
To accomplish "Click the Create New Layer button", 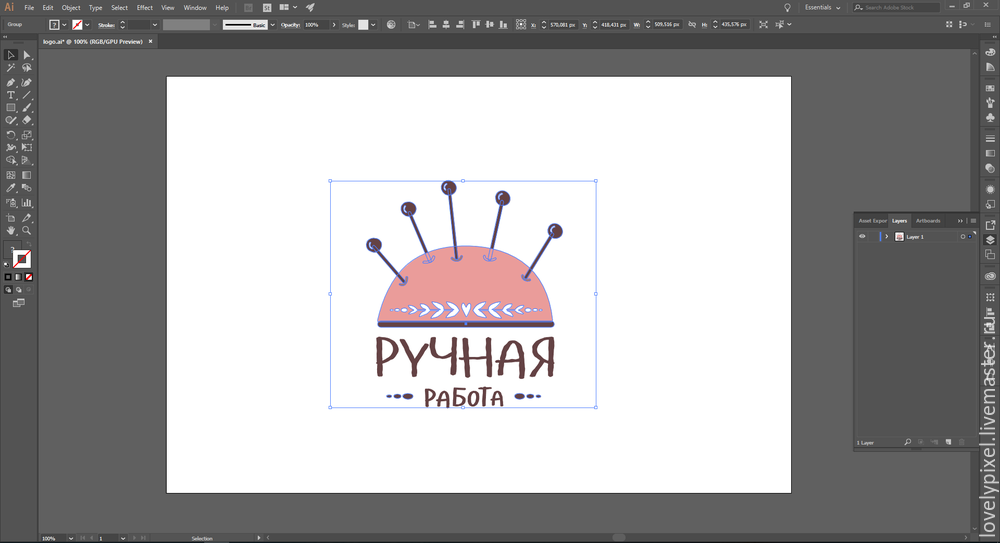I will point(947,442).
